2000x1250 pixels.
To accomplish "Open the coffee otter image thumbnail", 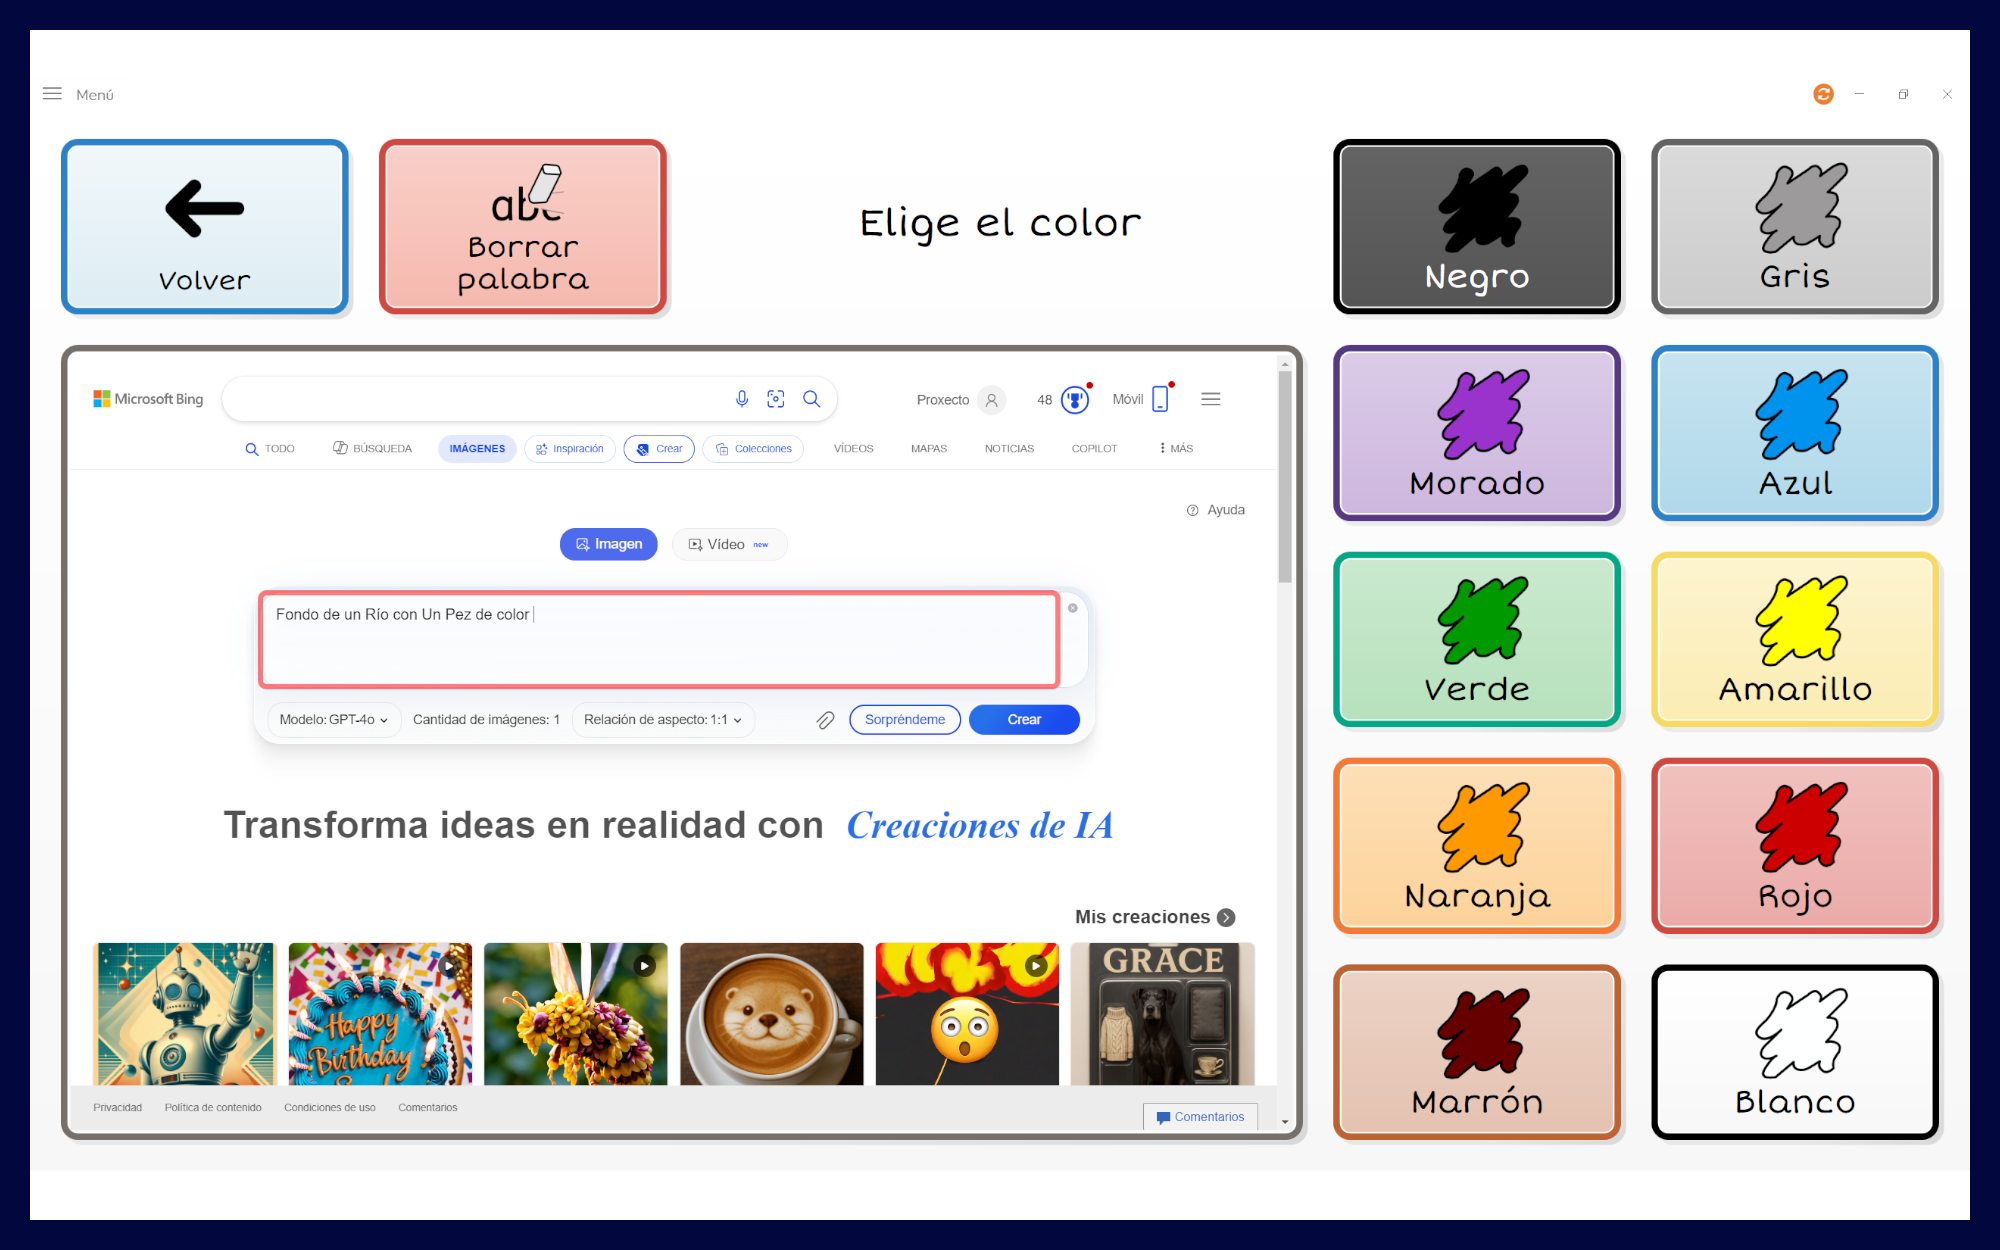I will pyautogui.click(x=771, y=1014).
